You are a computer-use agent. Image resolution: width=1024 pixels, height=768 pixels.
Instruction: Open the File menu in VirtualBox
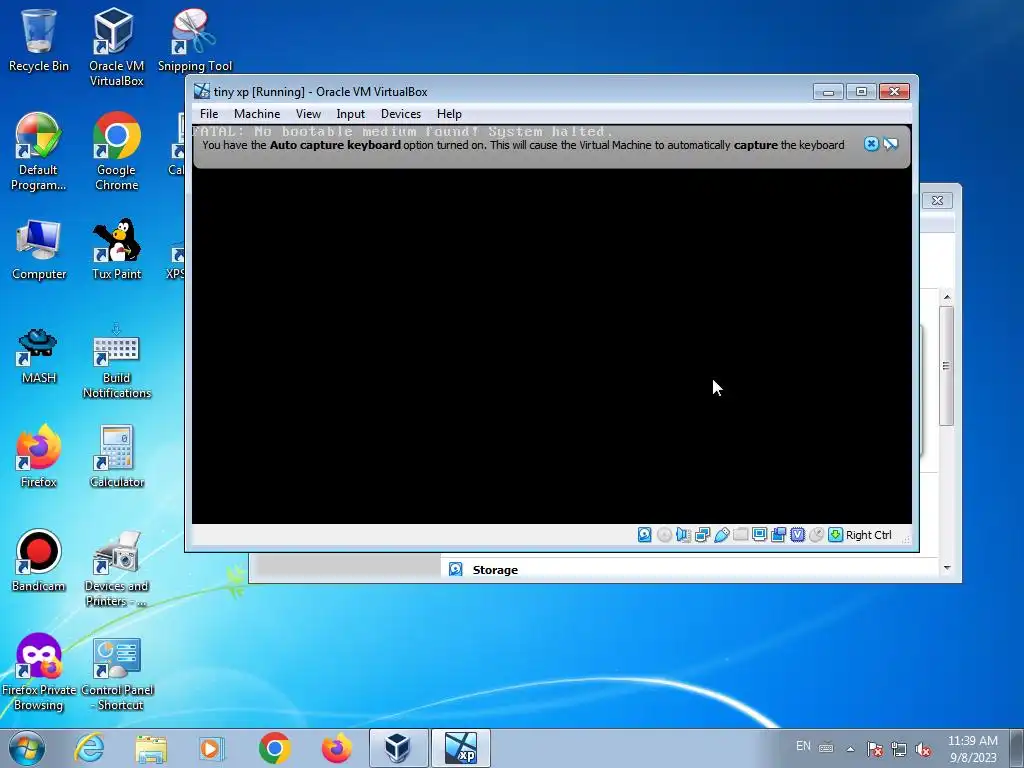[209, 114]
